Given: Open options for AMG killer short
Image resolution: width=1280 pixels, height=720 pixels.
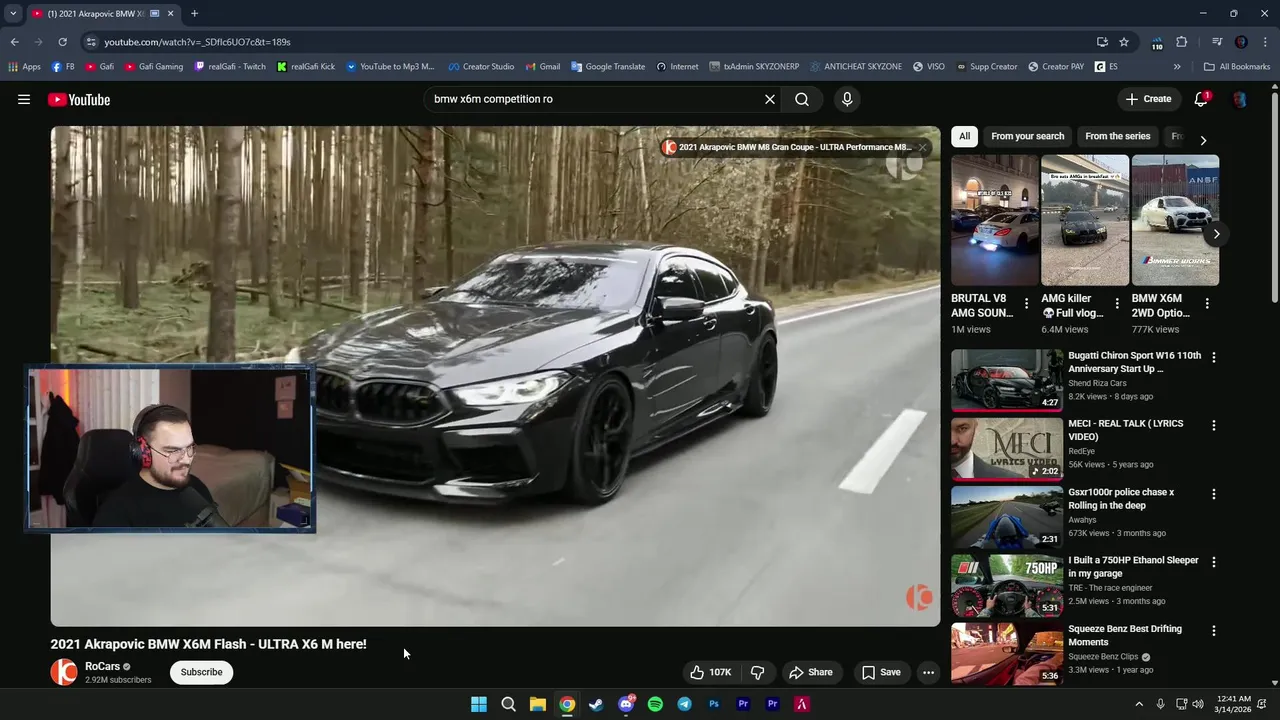Looking at the screenshot, I should (x=1117, y=303).
